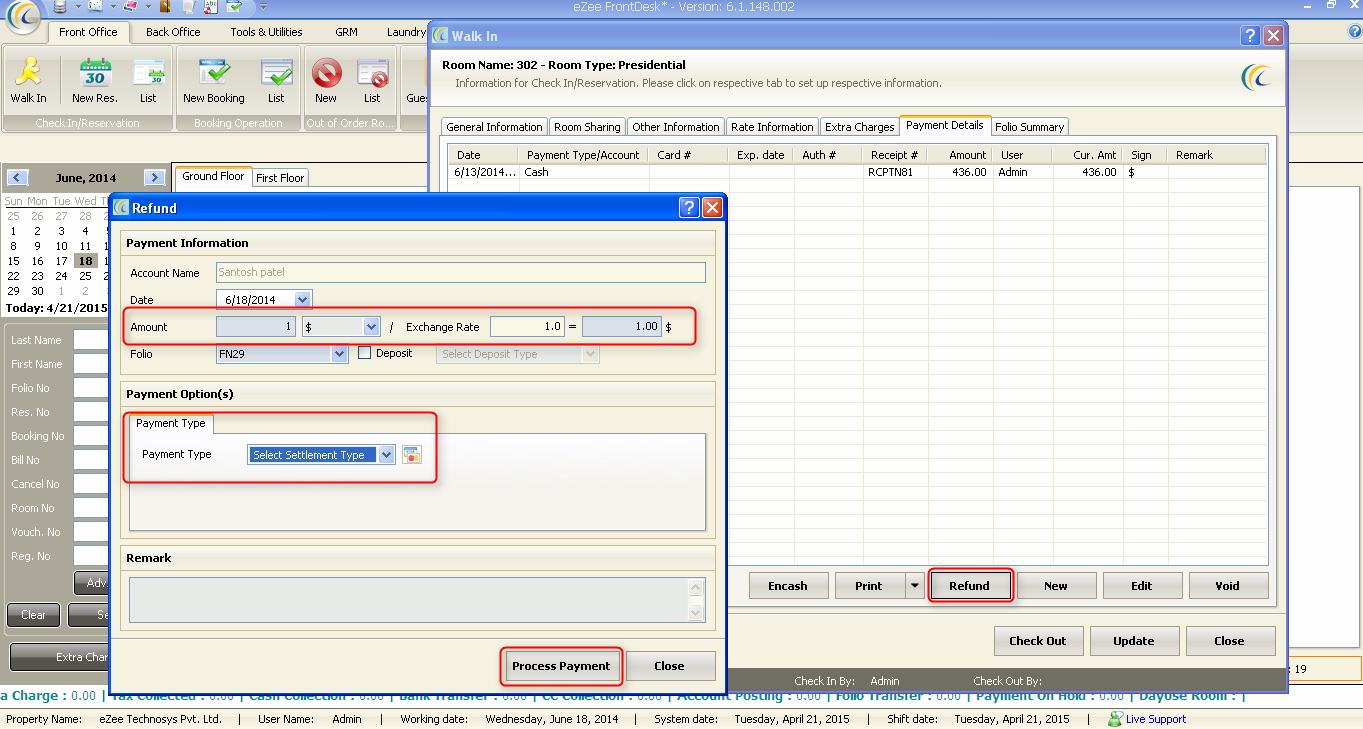Click the Check Out button
Image resolution: width=1363 pixels, height=729 pixels.
(x=1037, y=641)
